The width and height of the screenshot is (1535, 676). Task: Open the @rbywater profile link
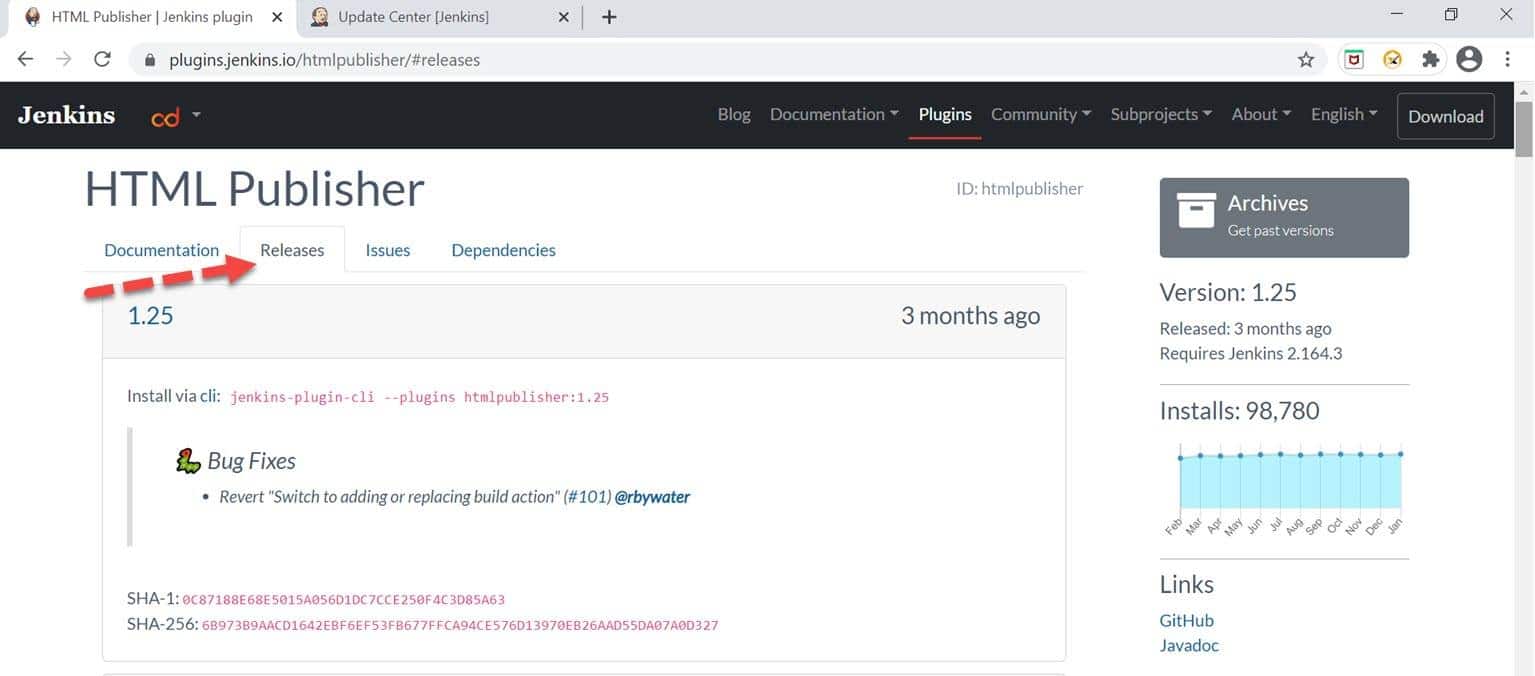tap(652, 497)
